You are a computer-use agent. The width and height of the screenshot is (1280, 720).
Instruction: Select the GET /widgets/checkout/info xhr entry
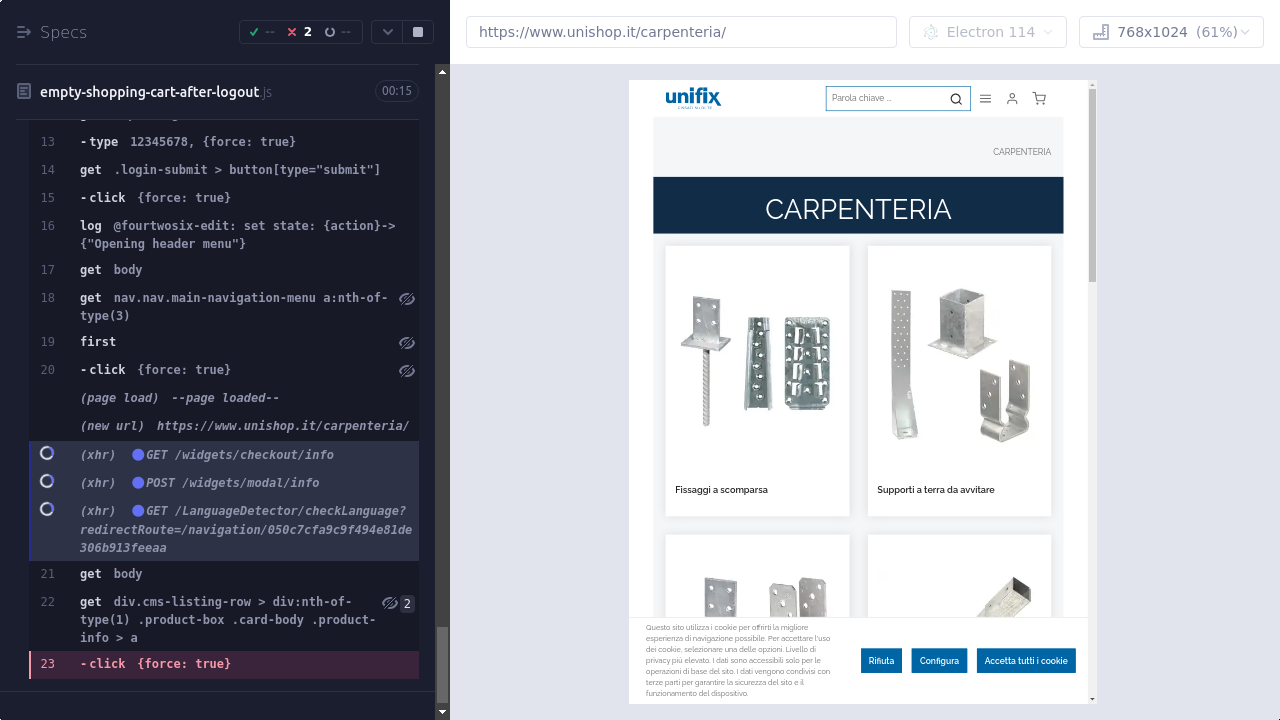click(x=239, y=455)
